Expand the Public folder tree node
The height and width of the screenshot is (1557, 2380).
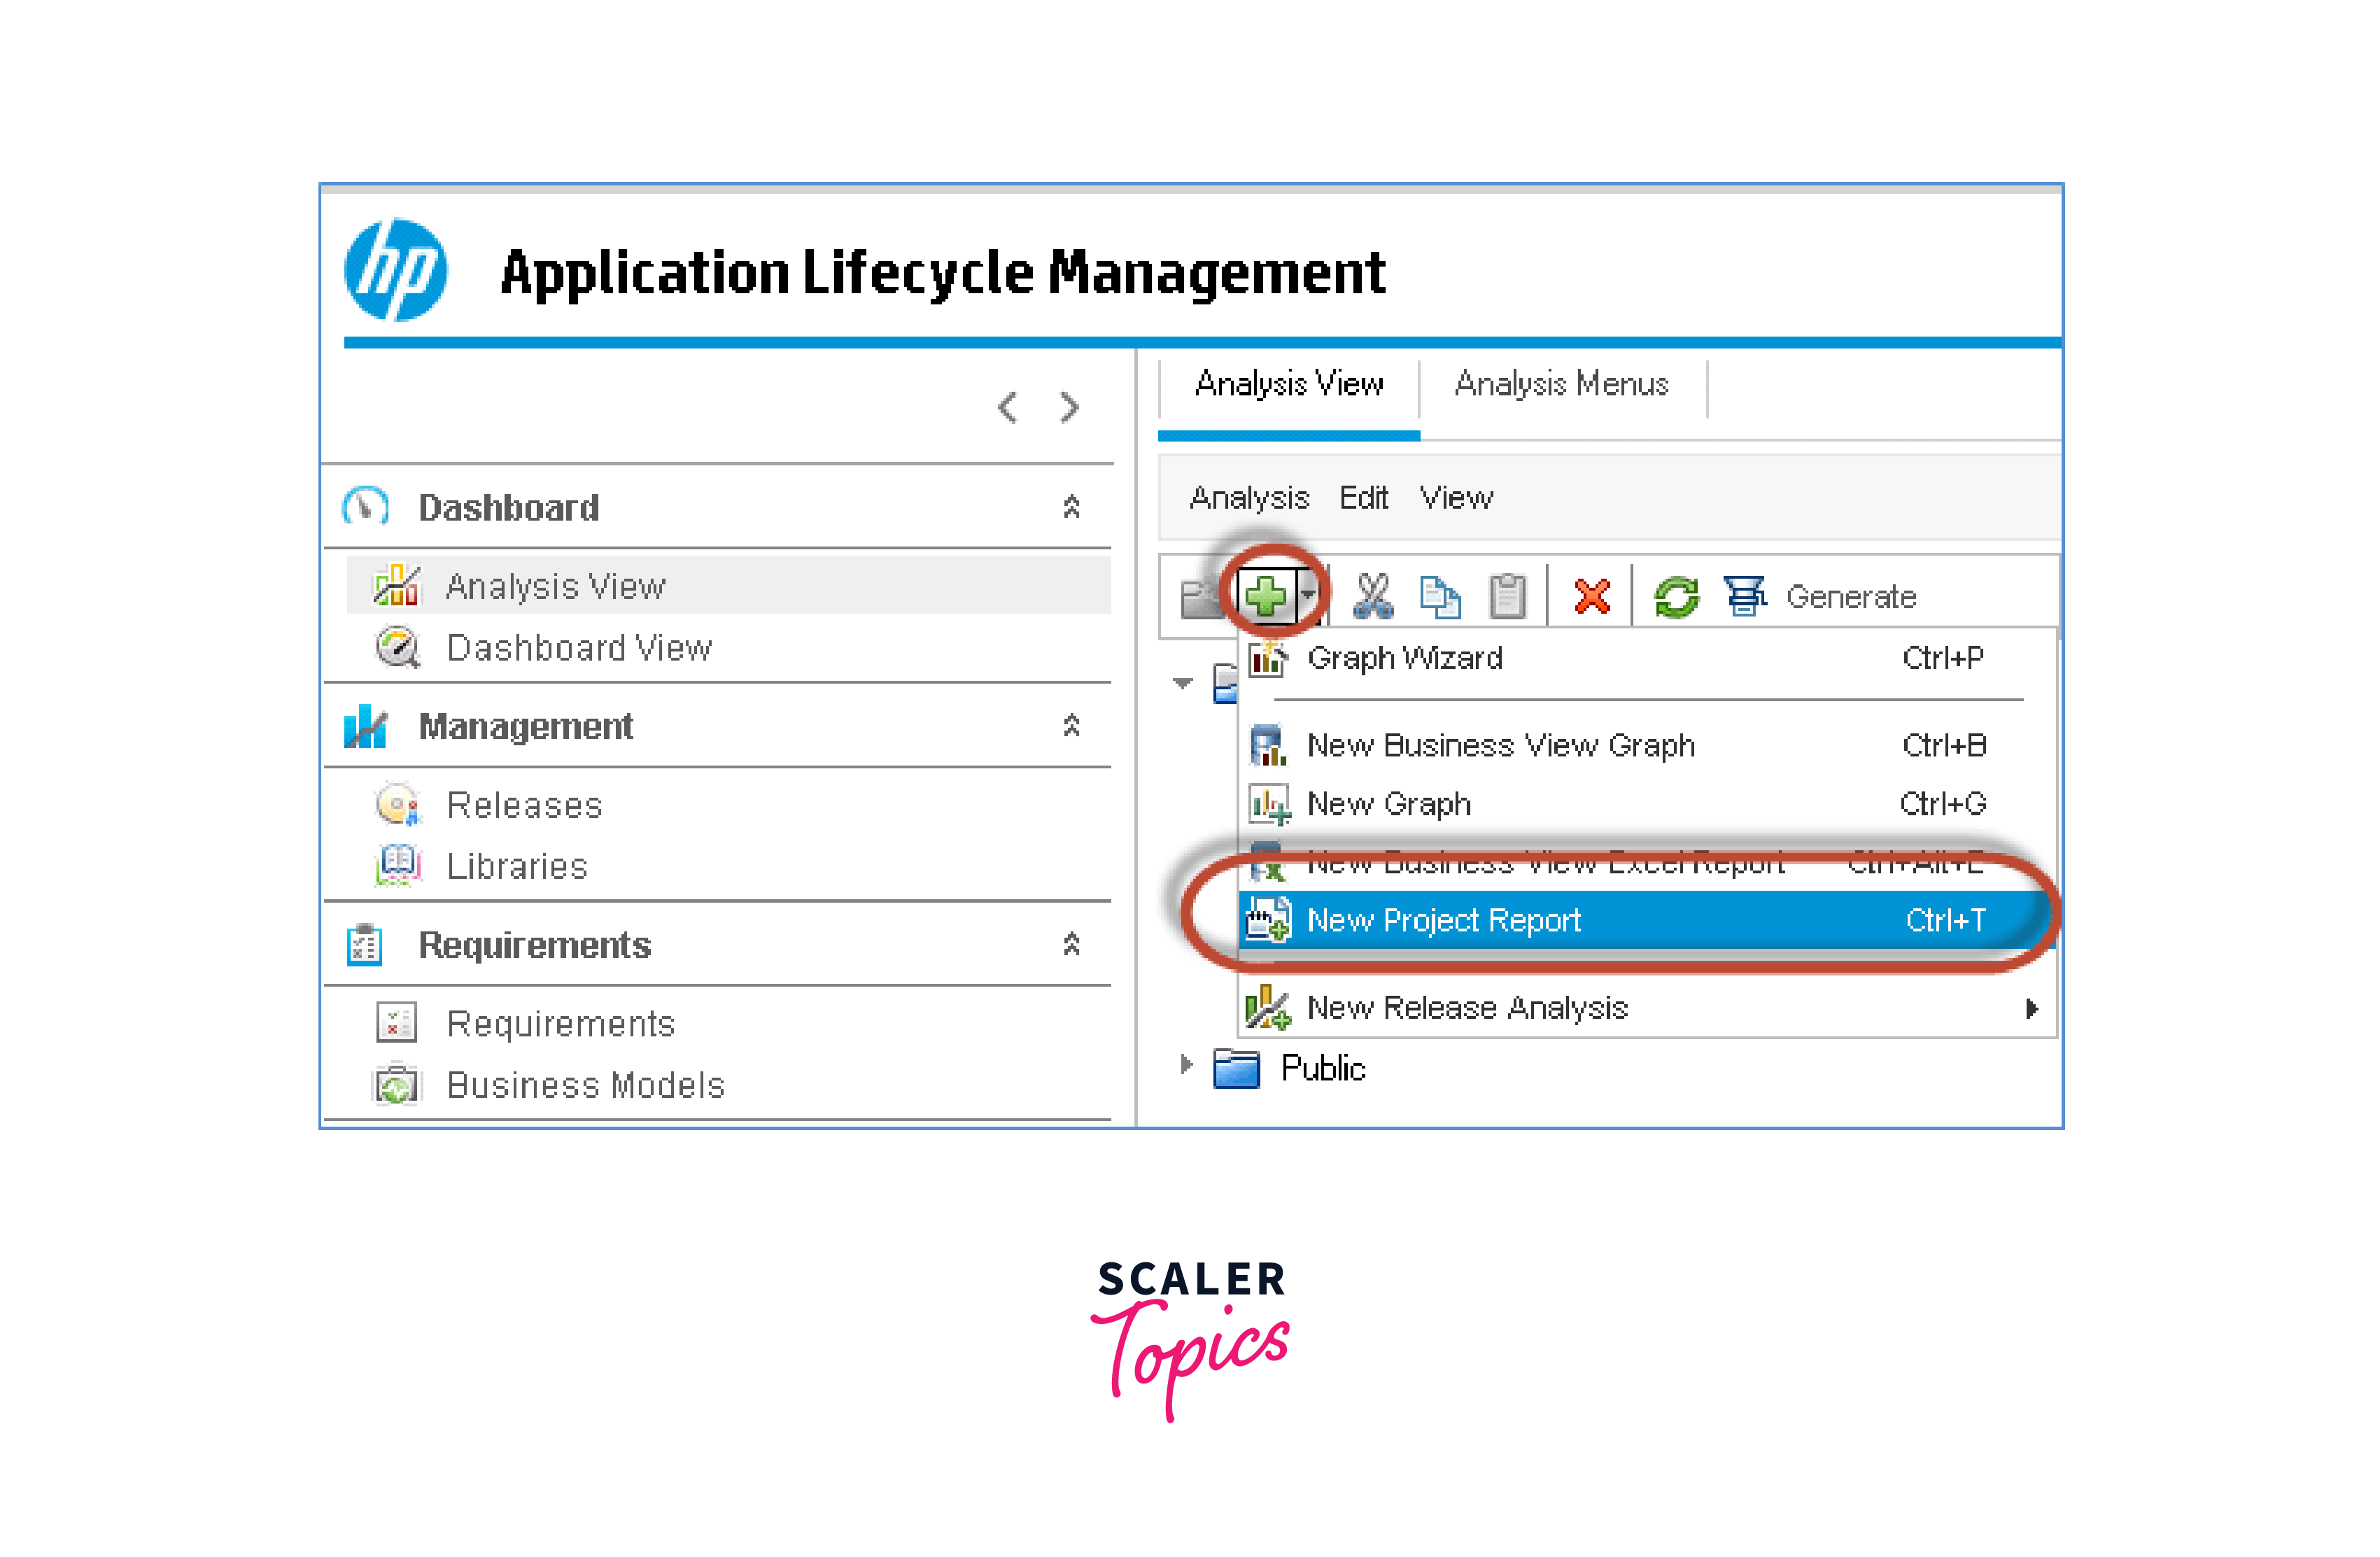(1186, 1065)
